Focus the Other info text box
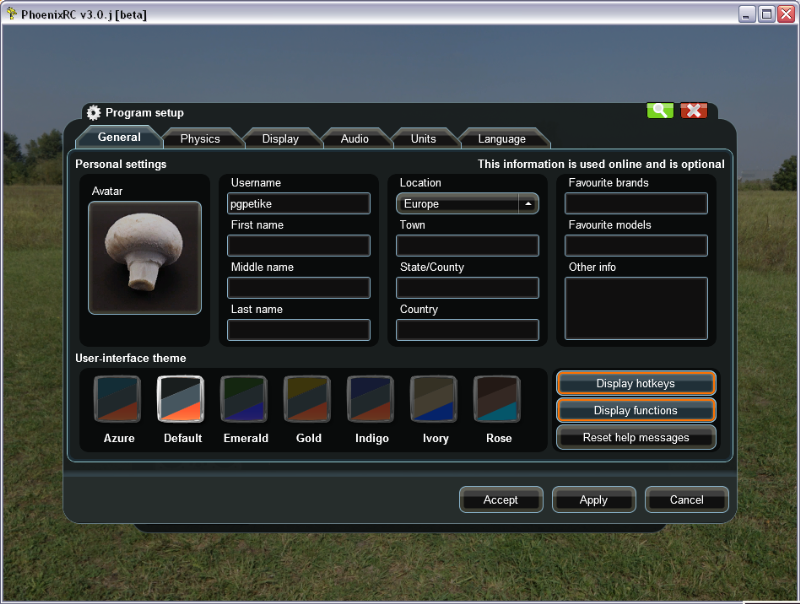Image resolution: width=800 pixels, height=604 pixels. 636,308
